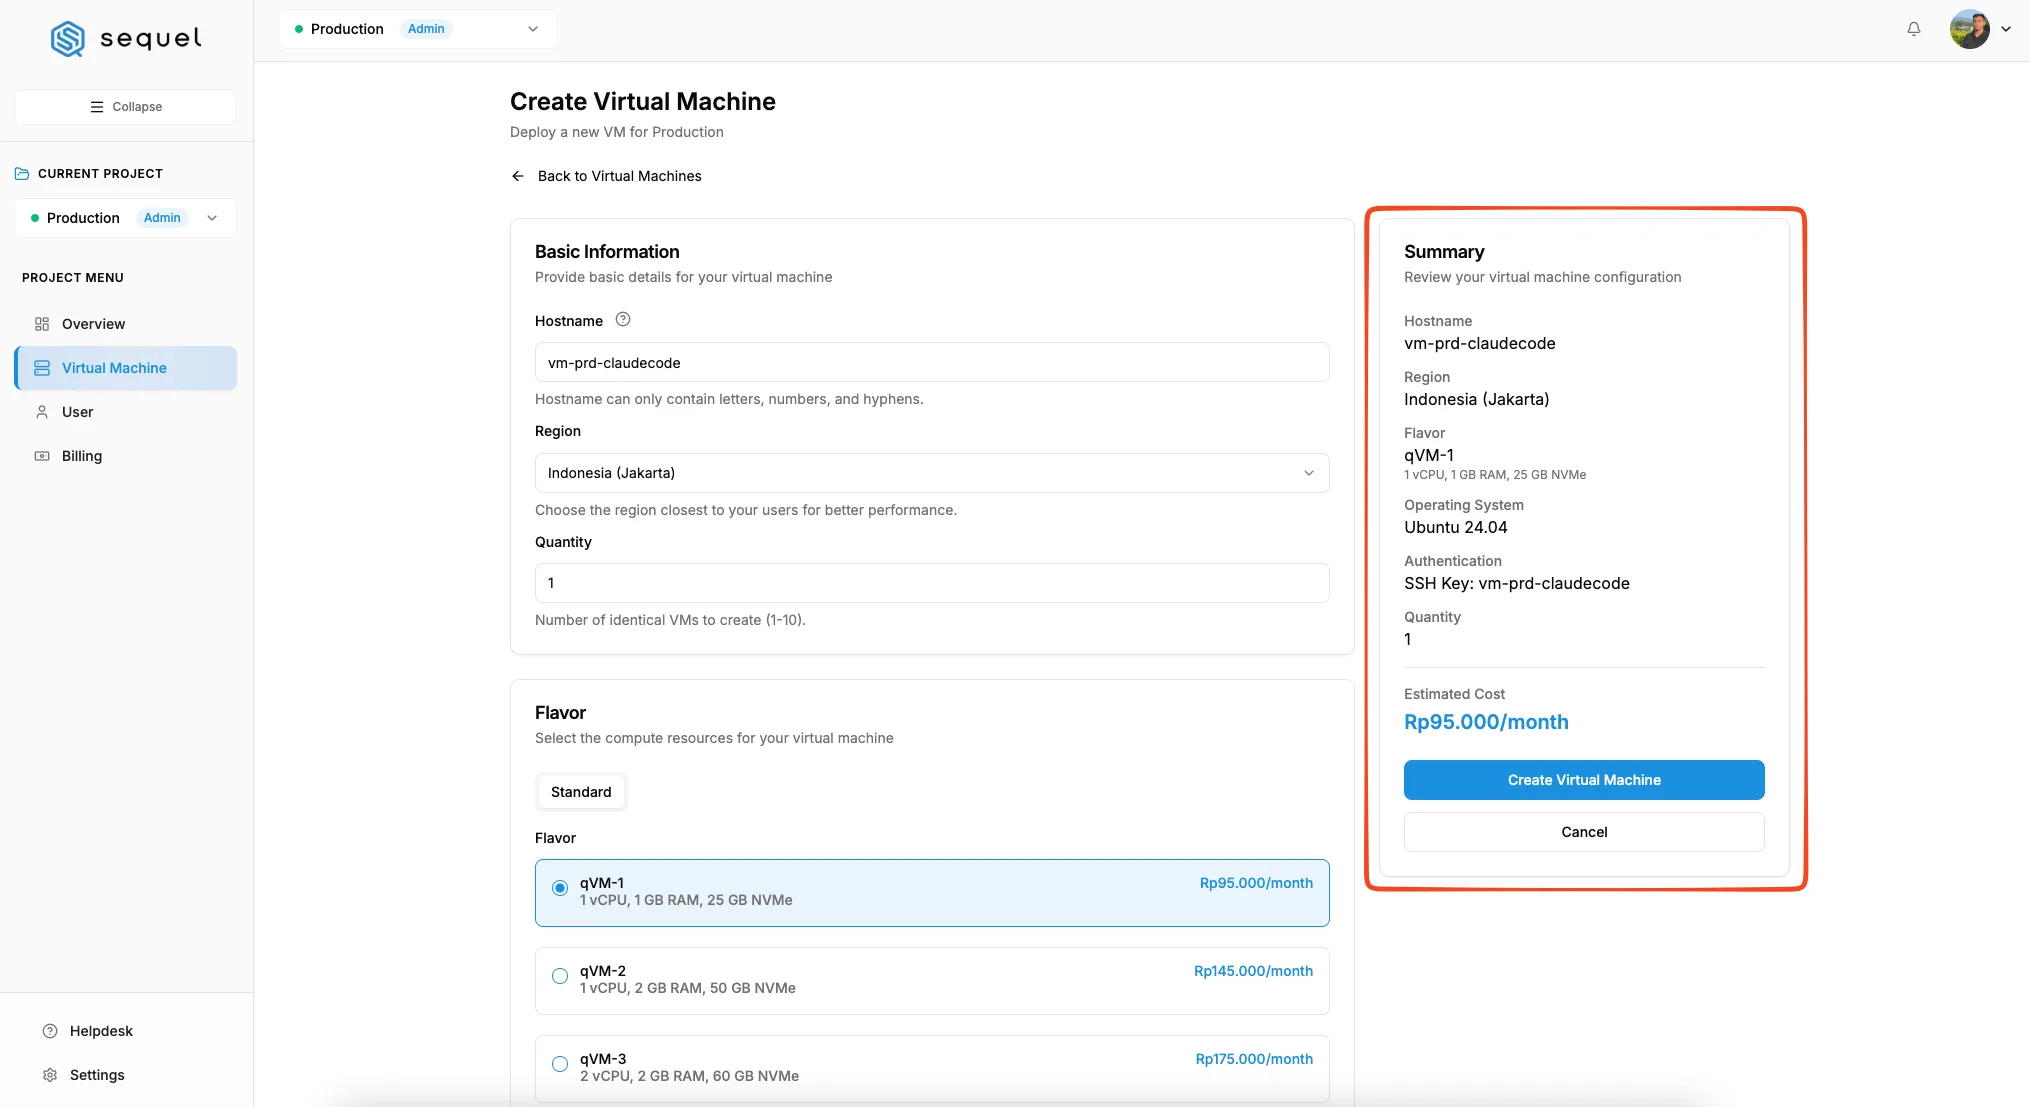Select the qVM-3 flavor radio button
The height and width of the screenshot is (1107, 2030).
coord(560,1064)
